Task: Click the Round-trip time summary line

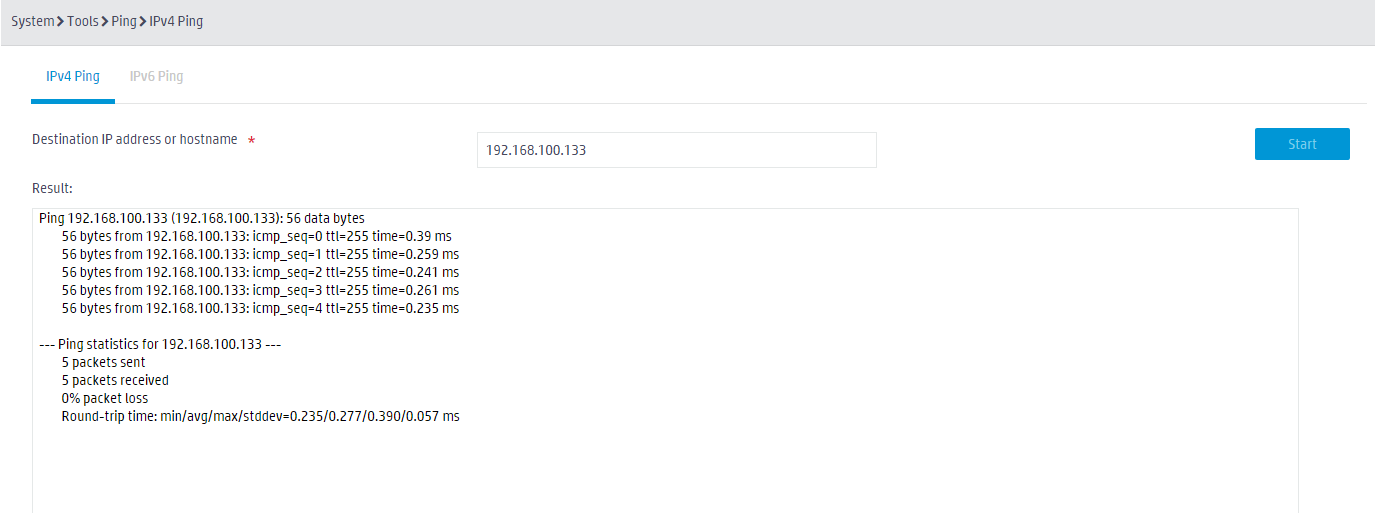Action: (x=260, y=416)
